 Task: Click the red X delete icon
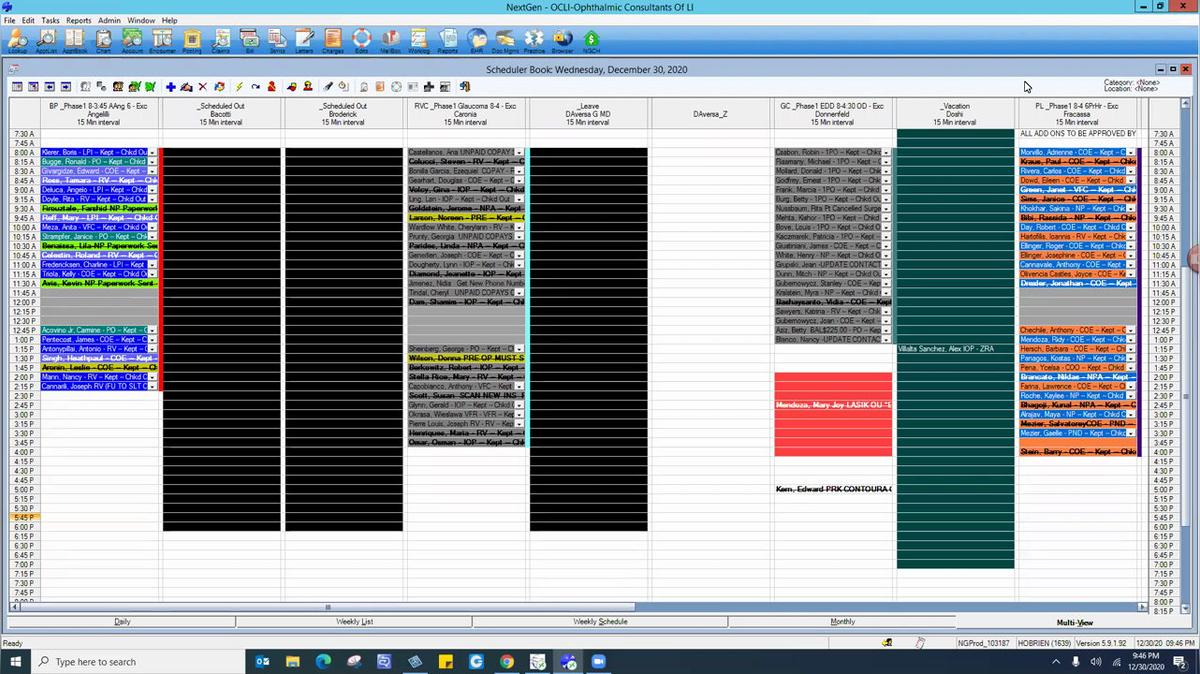click(203, 87)
